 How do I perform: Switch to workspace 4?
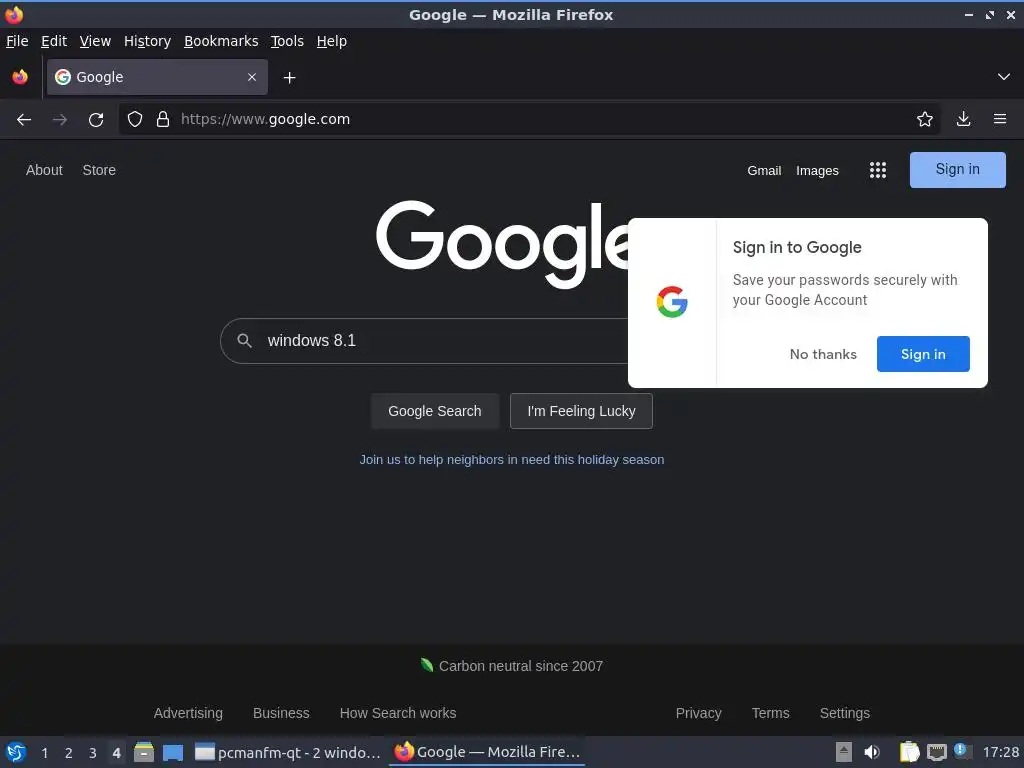[x=116, y=753]
